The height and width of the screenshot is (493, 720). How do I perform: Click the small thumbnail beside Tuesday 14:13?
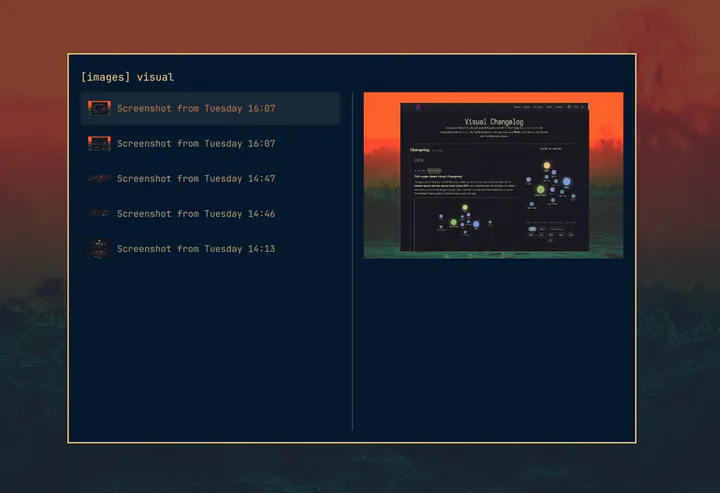click(x=99, y=249)
